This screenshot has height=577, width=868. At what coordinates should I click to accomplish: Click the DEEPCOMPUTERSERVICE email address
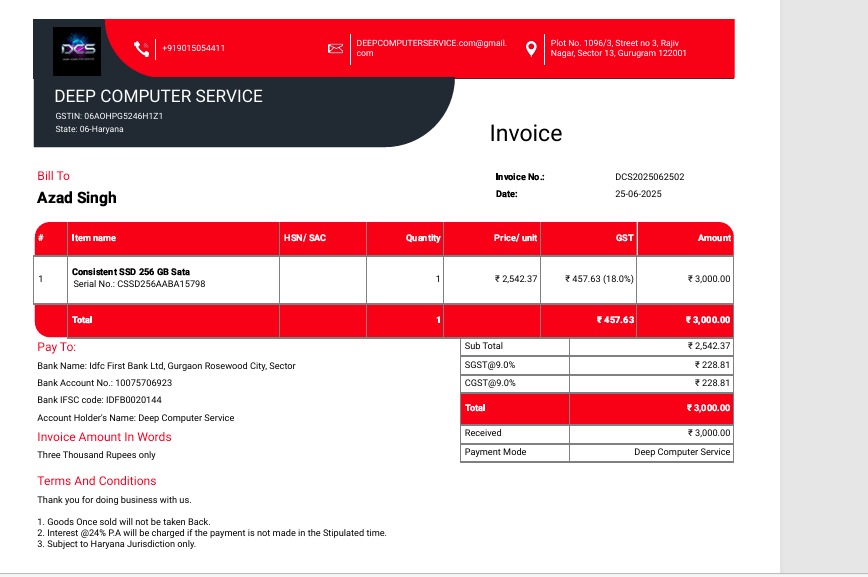click(x=430, y=48)
